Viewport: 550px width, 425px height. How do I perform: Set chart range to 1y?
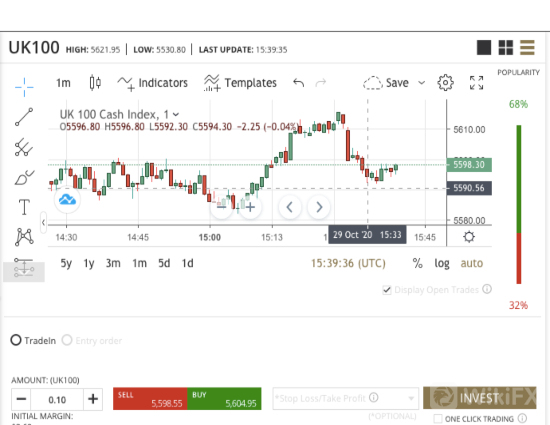pyautogui.click(x=89, y=263)
